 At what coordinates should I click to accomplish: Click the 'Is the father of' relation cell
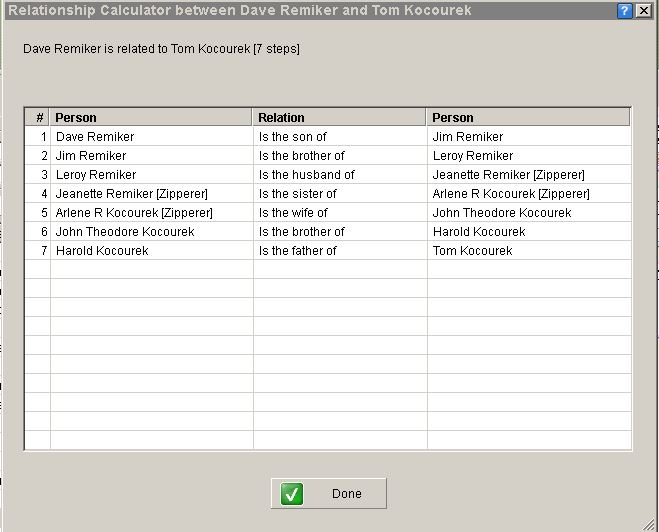(x=298, y=251)
